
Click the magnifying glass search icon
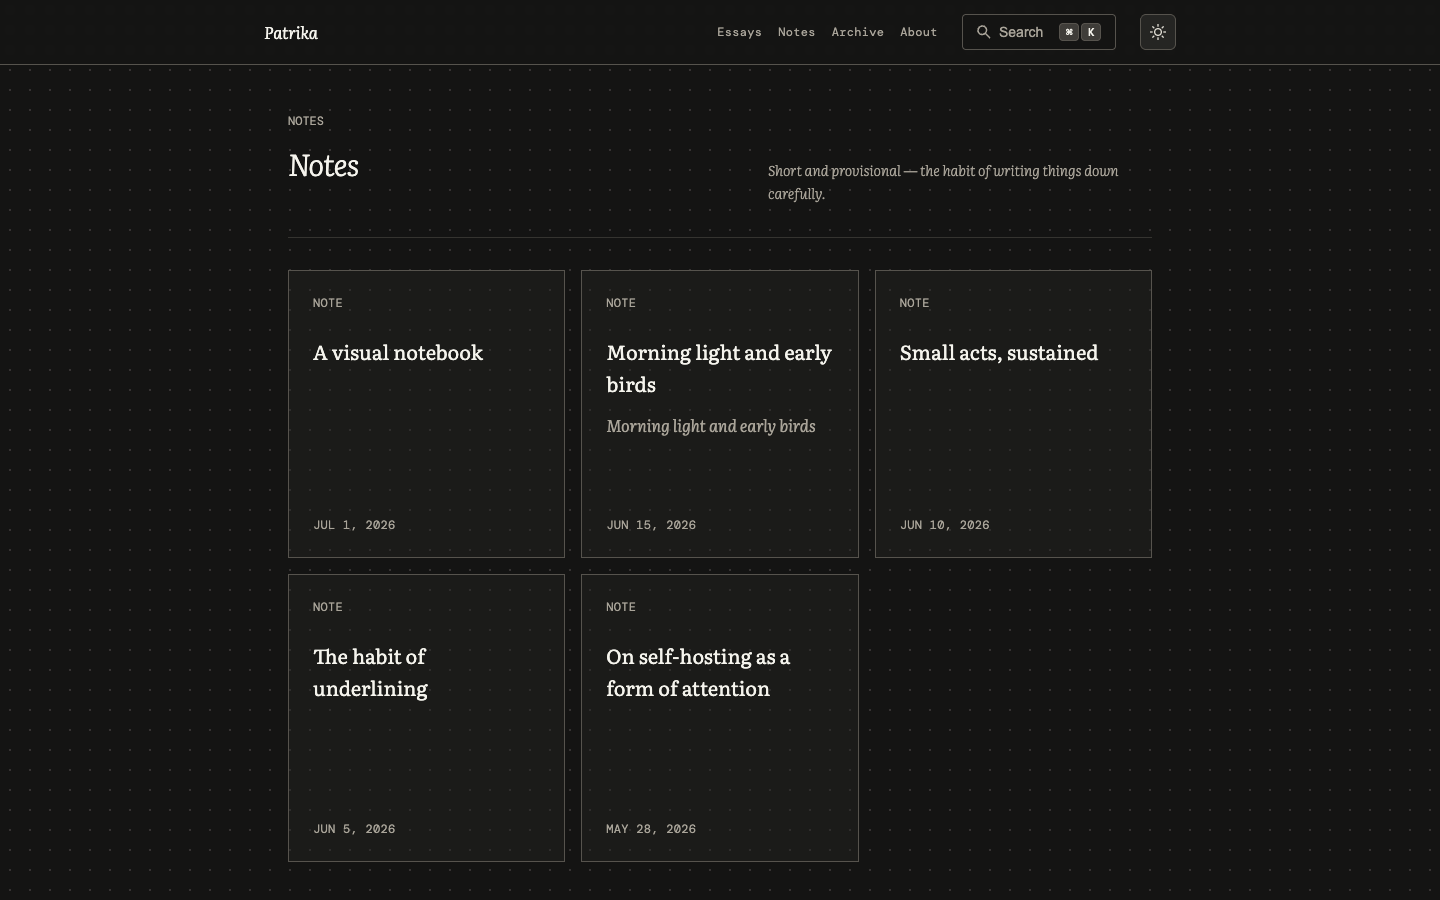point(984,32)
